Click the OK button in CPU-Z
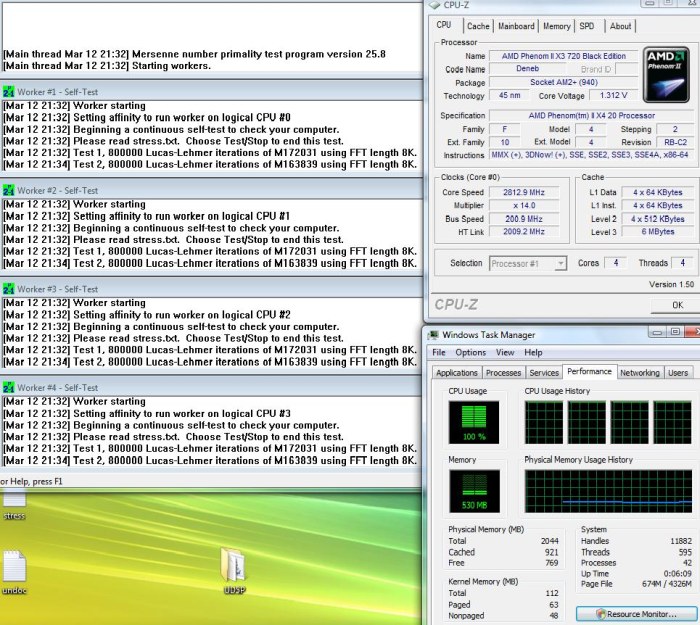This screenshot has height=625, width=700. point(676,305)
